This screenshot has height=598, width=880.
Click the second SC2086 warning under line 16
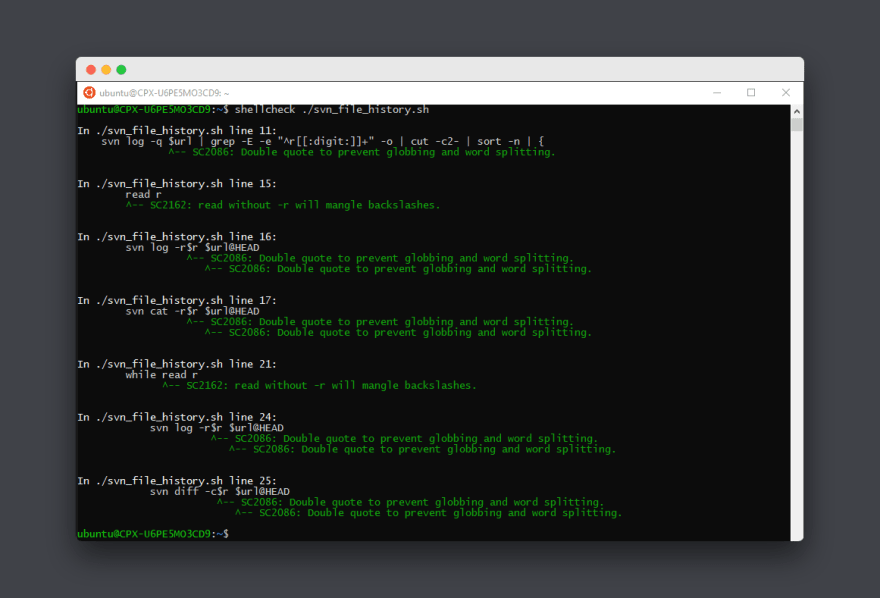click(x=398, y=269)
